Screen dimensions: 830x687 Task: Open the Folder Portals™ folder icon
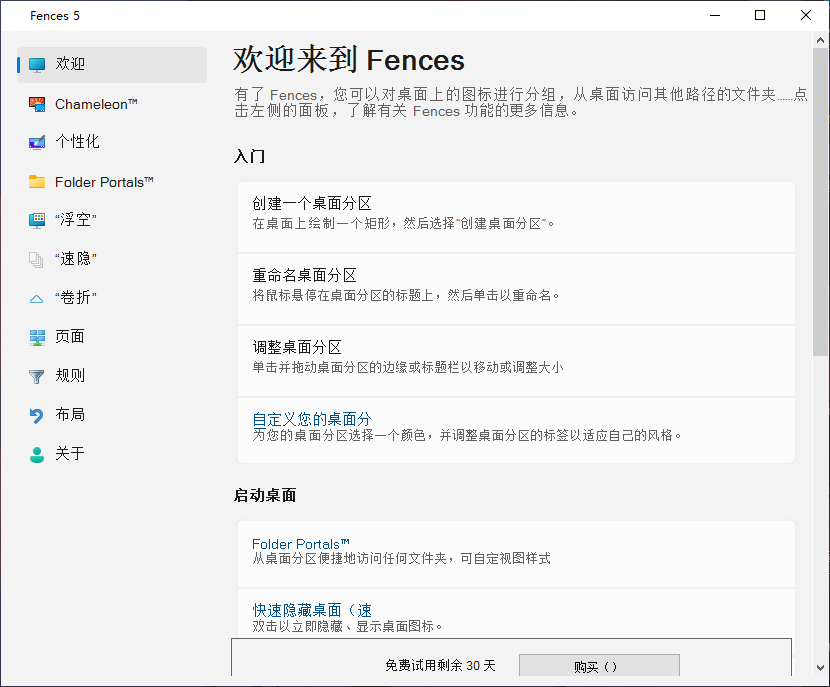[37, 182]
